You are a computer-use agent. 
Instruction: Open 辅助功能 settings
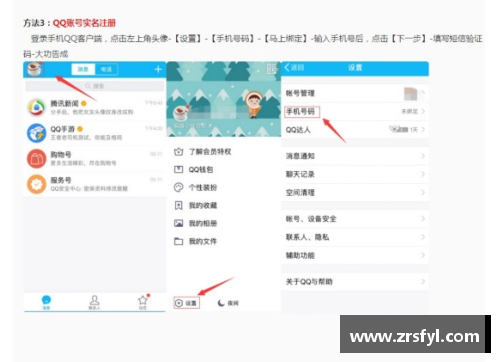point(355,256)
